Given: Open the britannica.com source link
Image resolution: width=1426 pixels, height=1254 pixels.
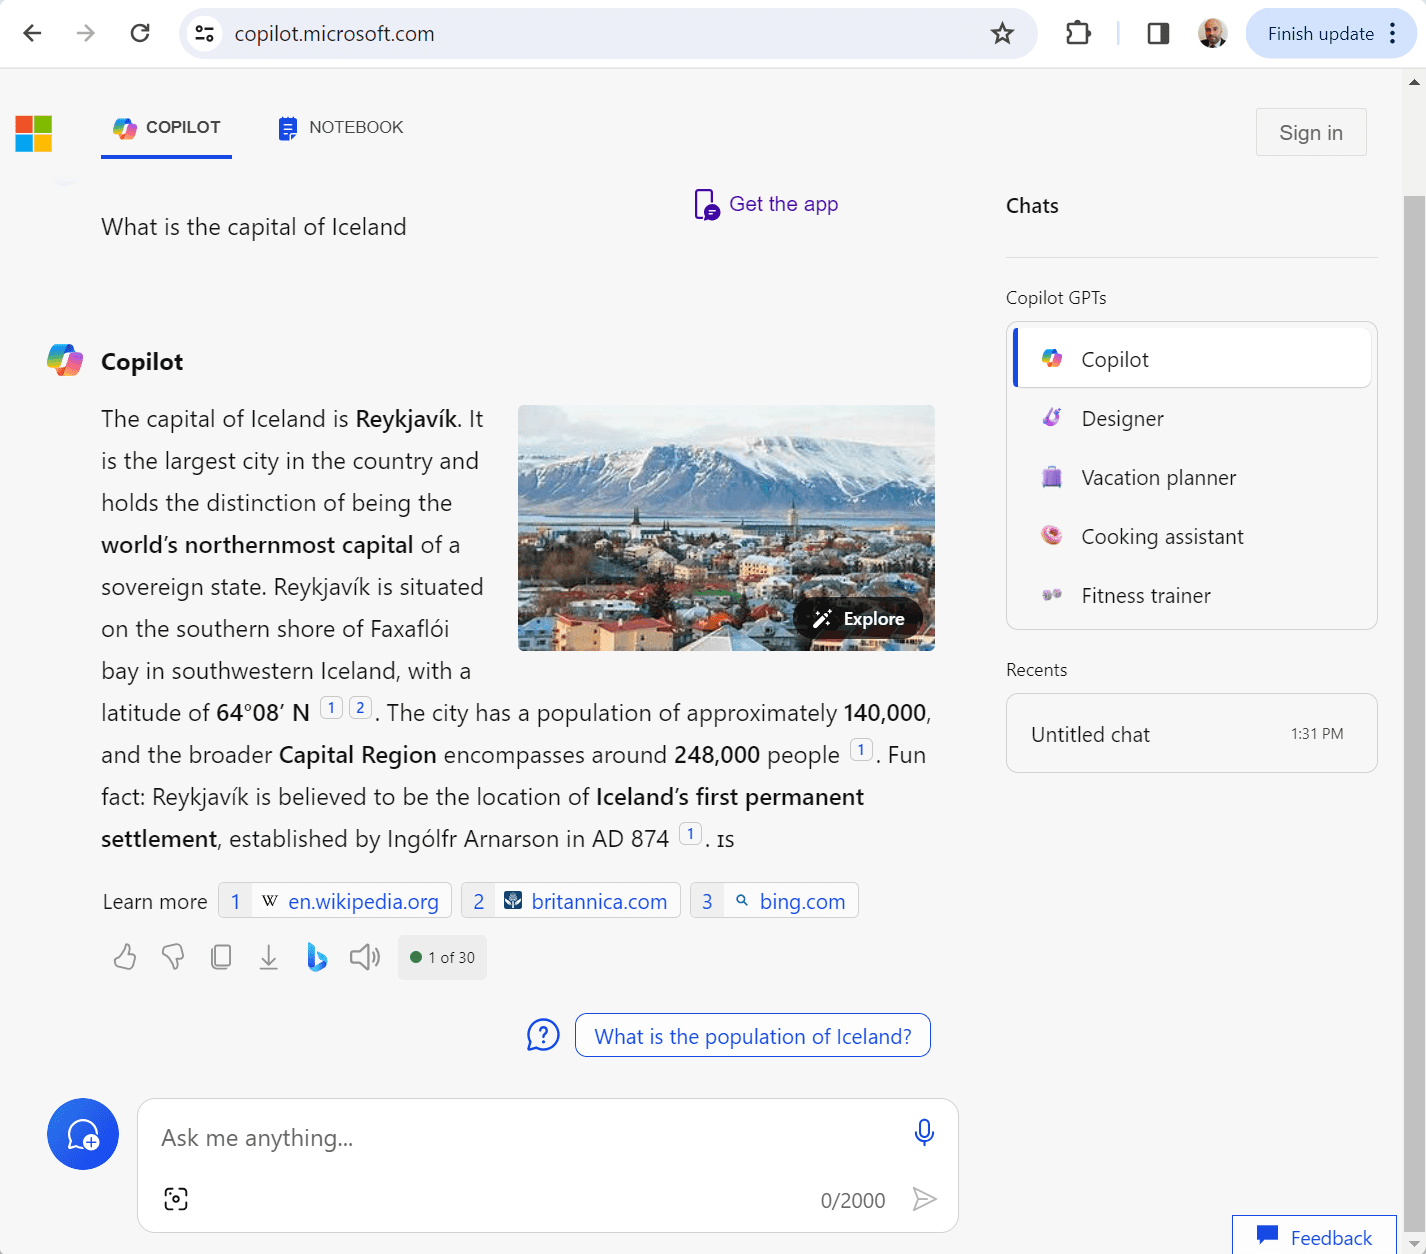Looking at the screenshot, I should pos(571,901).
